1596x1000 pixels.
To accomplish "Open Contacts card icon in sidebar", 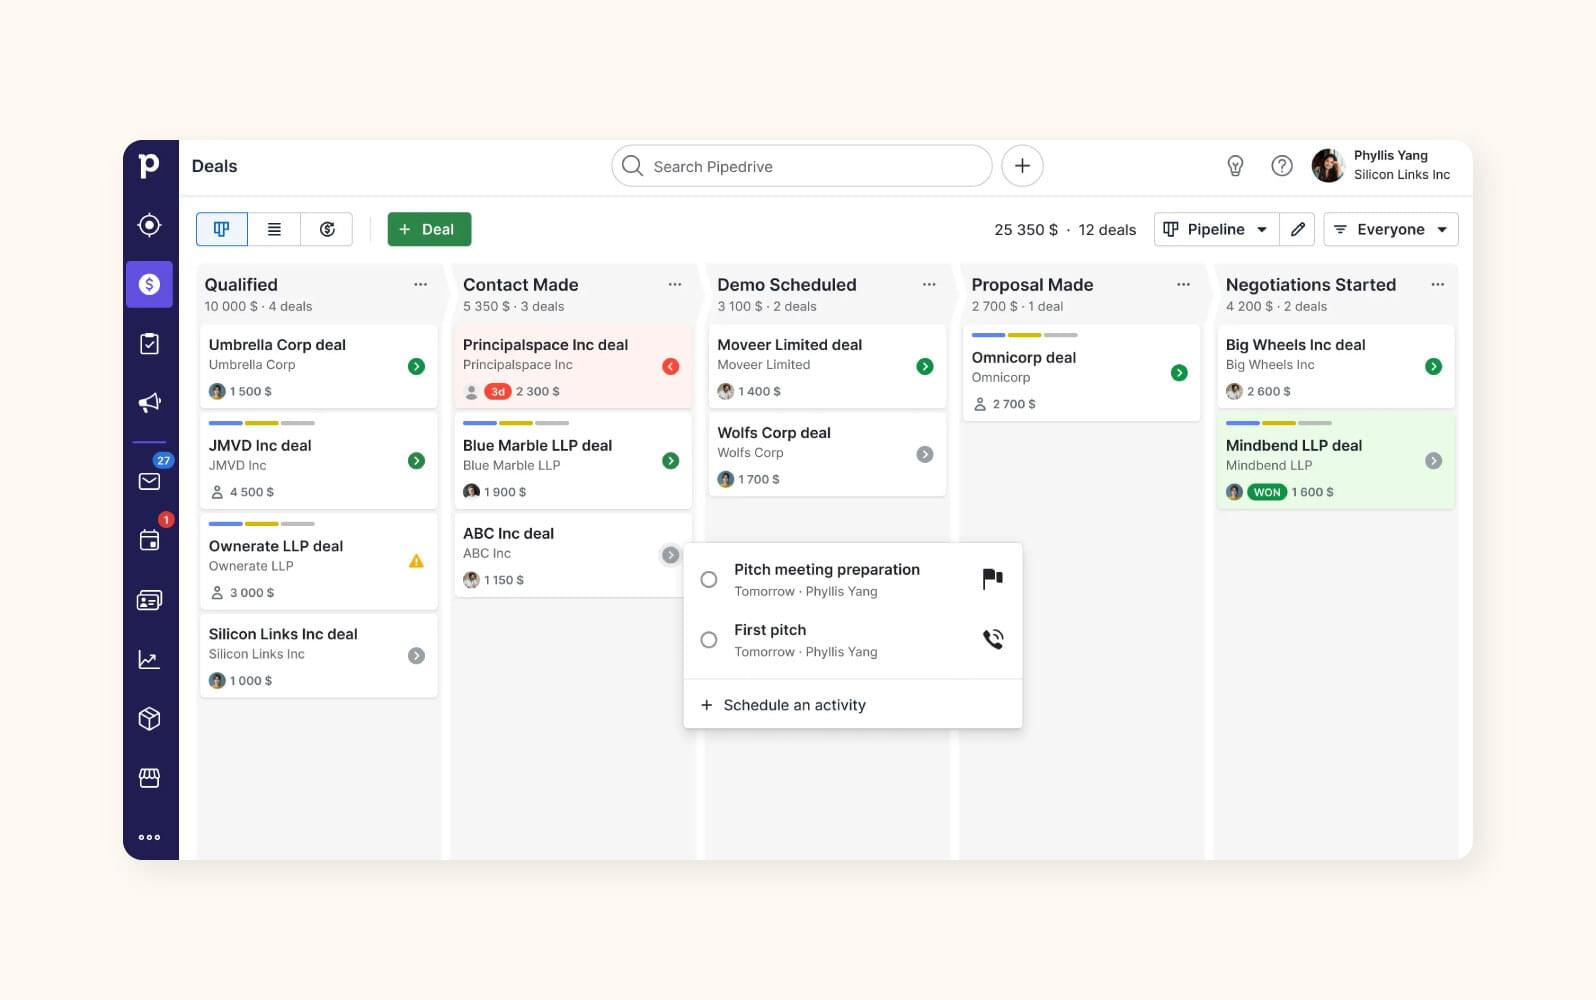I will tap(149, 600).
